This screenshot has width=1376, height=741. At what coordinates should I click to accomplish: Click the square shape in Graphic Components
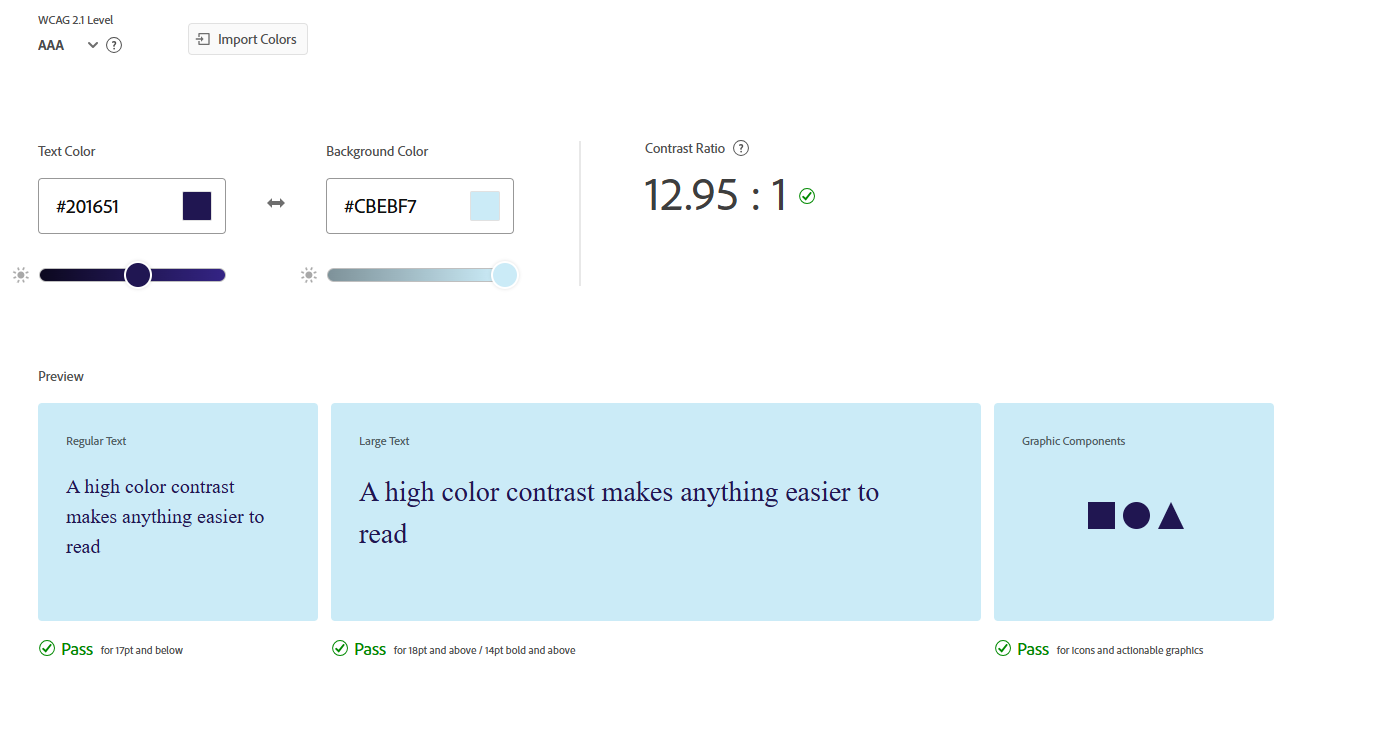click(1101, 515)
